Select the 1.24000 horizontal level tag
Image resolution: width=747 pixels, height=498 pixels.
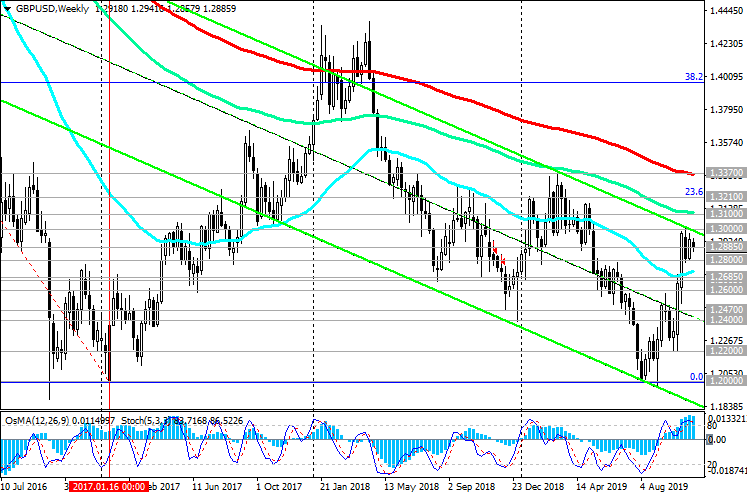(x=726, y=320)
